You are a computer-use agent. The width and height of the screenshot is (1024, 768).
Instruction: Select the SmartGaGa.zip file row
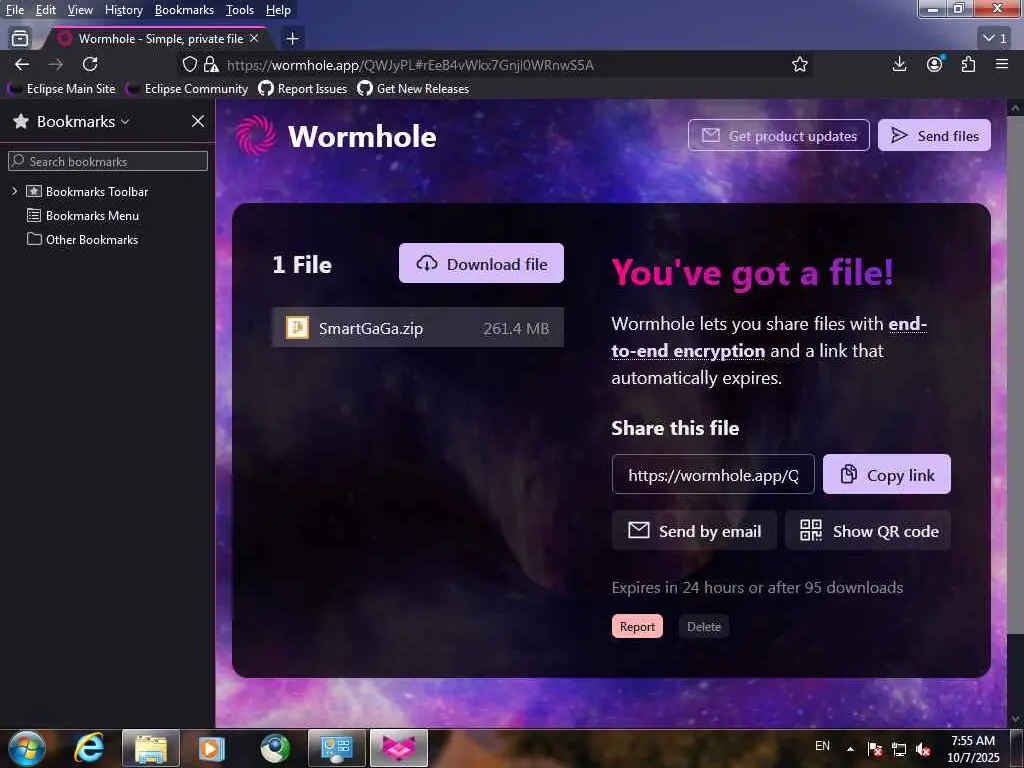point(417,328)
